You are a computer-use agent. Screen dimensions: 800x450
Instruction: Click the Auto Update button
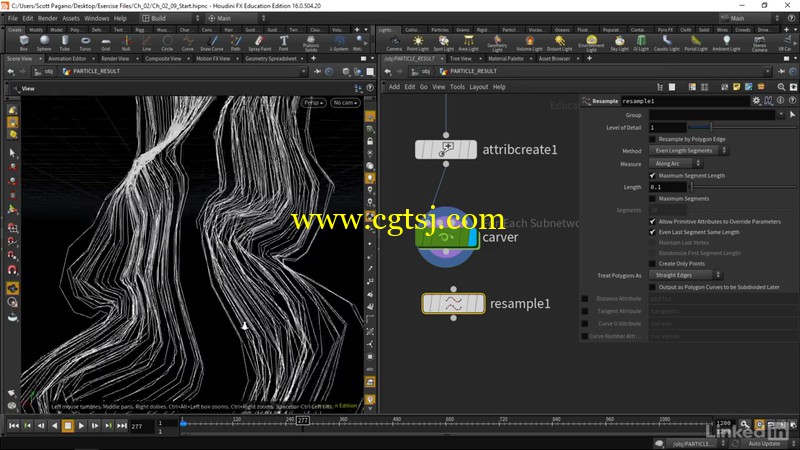764,443
